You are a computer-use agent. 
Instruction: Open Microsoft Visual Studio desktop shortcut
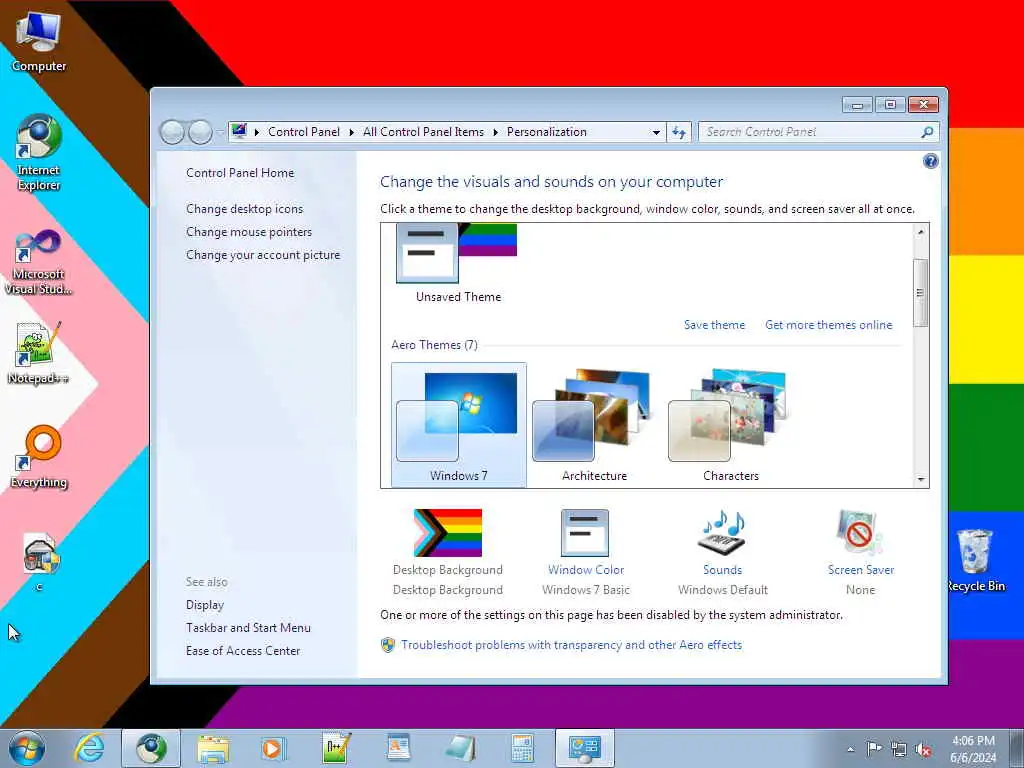tap(39, 262)
